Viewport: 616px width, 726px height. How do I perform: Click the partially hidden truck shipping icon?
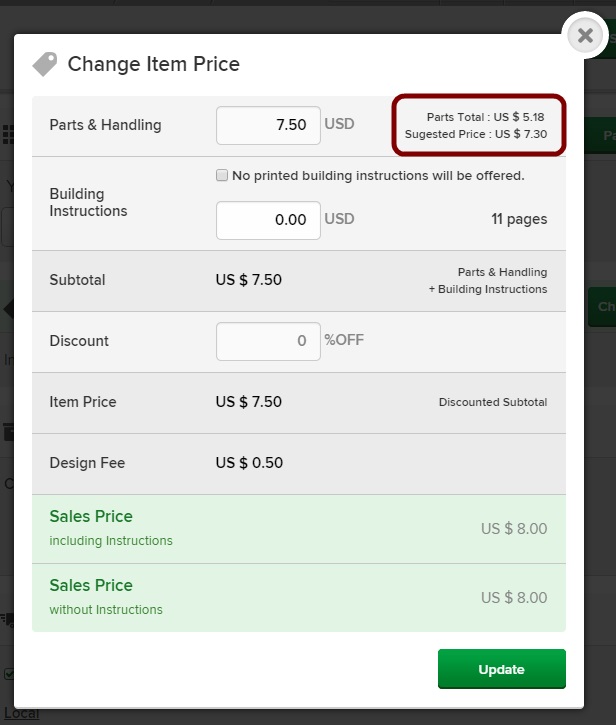[x=7, y=619]
